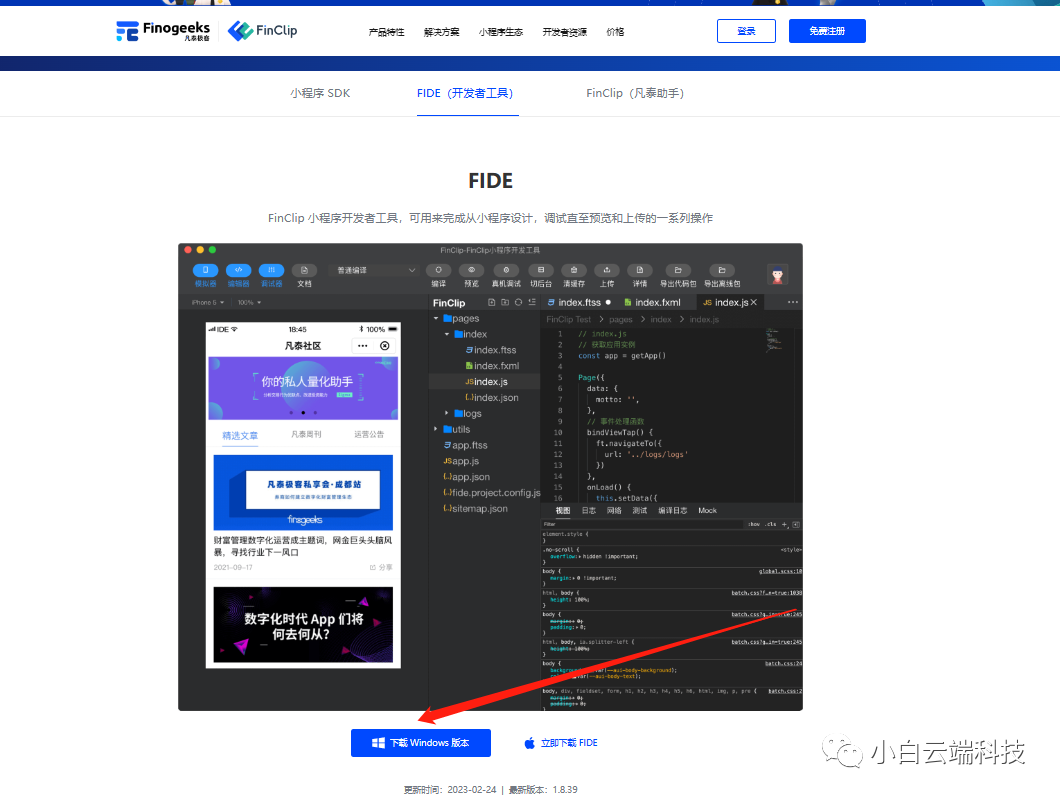Select fide.project.config.js file
Viewport: 1060px width, 799px height.
[491, 493]
